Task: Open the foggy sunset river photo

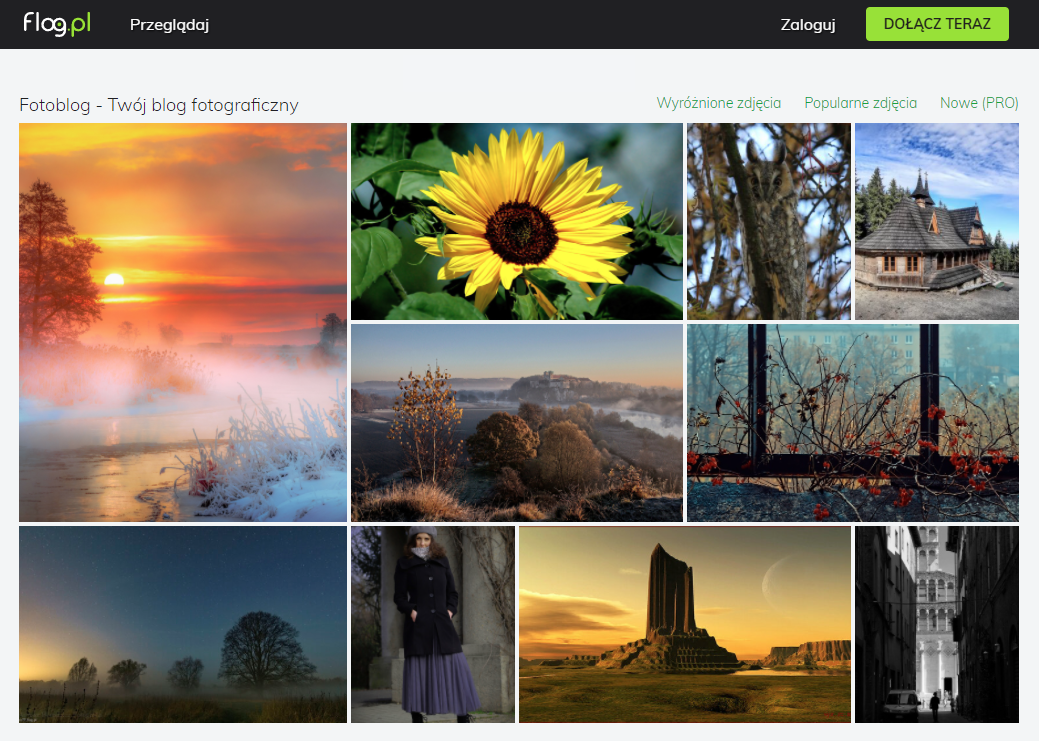Action: (x=183, y=322)
